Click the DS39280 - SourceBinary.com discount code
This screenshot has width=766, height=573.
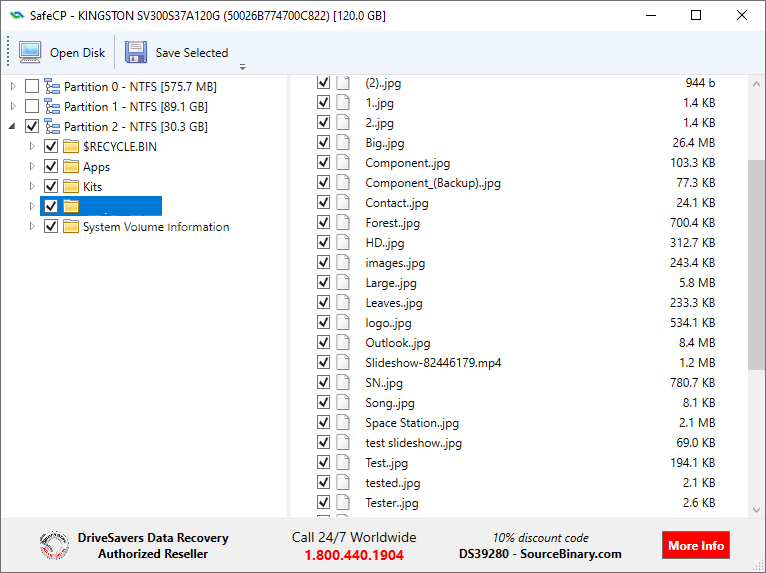pyautogui.click(x=540, y=554)
